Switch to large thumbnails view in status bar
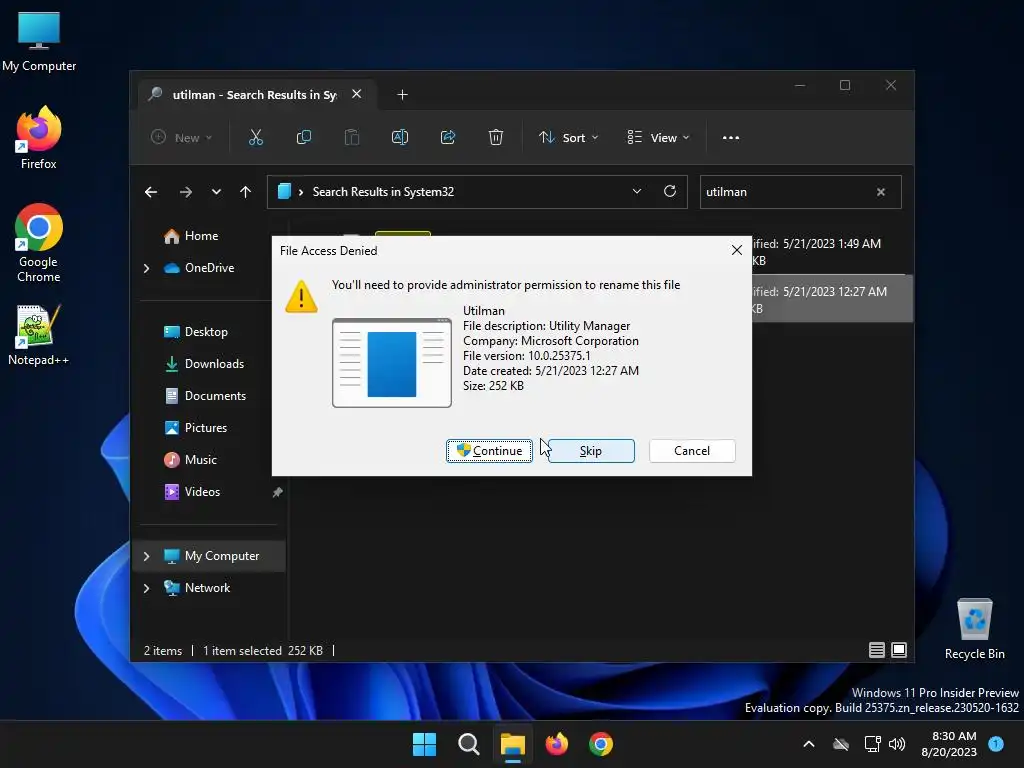This screenshot has width=1024, height=768. tap(899, 650)
